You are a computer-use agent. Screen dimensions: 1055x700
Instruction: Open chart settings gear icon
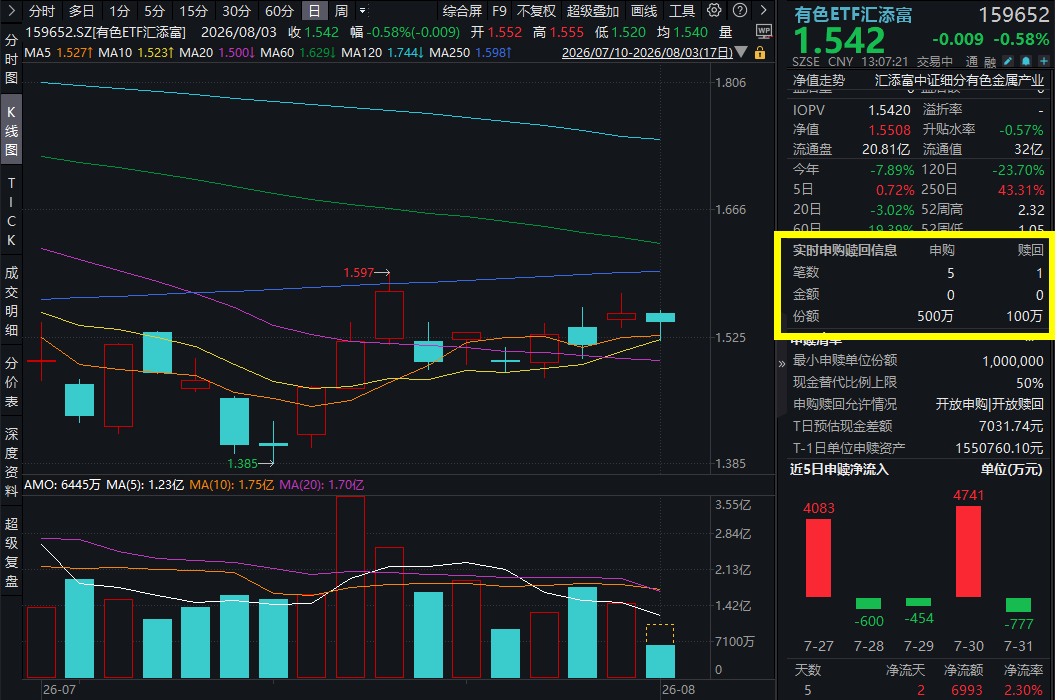click(714, 10)
